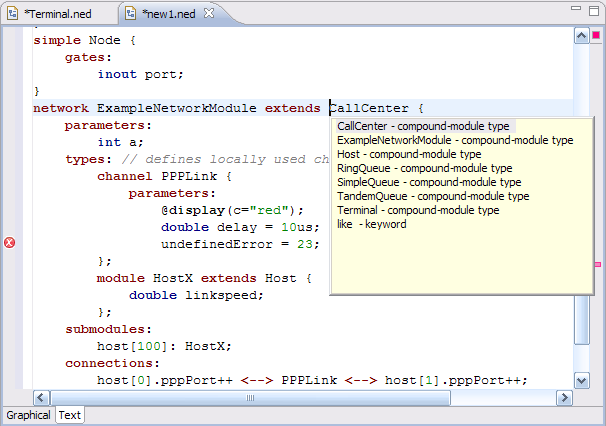Viewport: 606px width, 426px height.
Task: Click the horizontal scrollbar thumb
Action: 250,397
